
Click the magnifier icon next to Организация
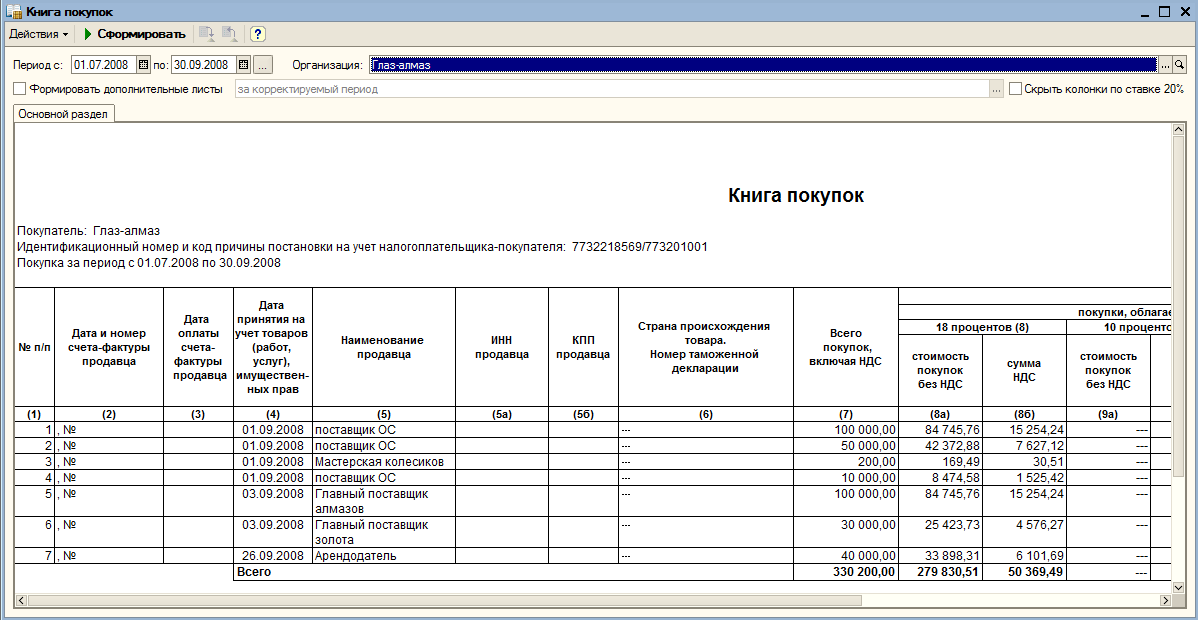pos(1178,65)
